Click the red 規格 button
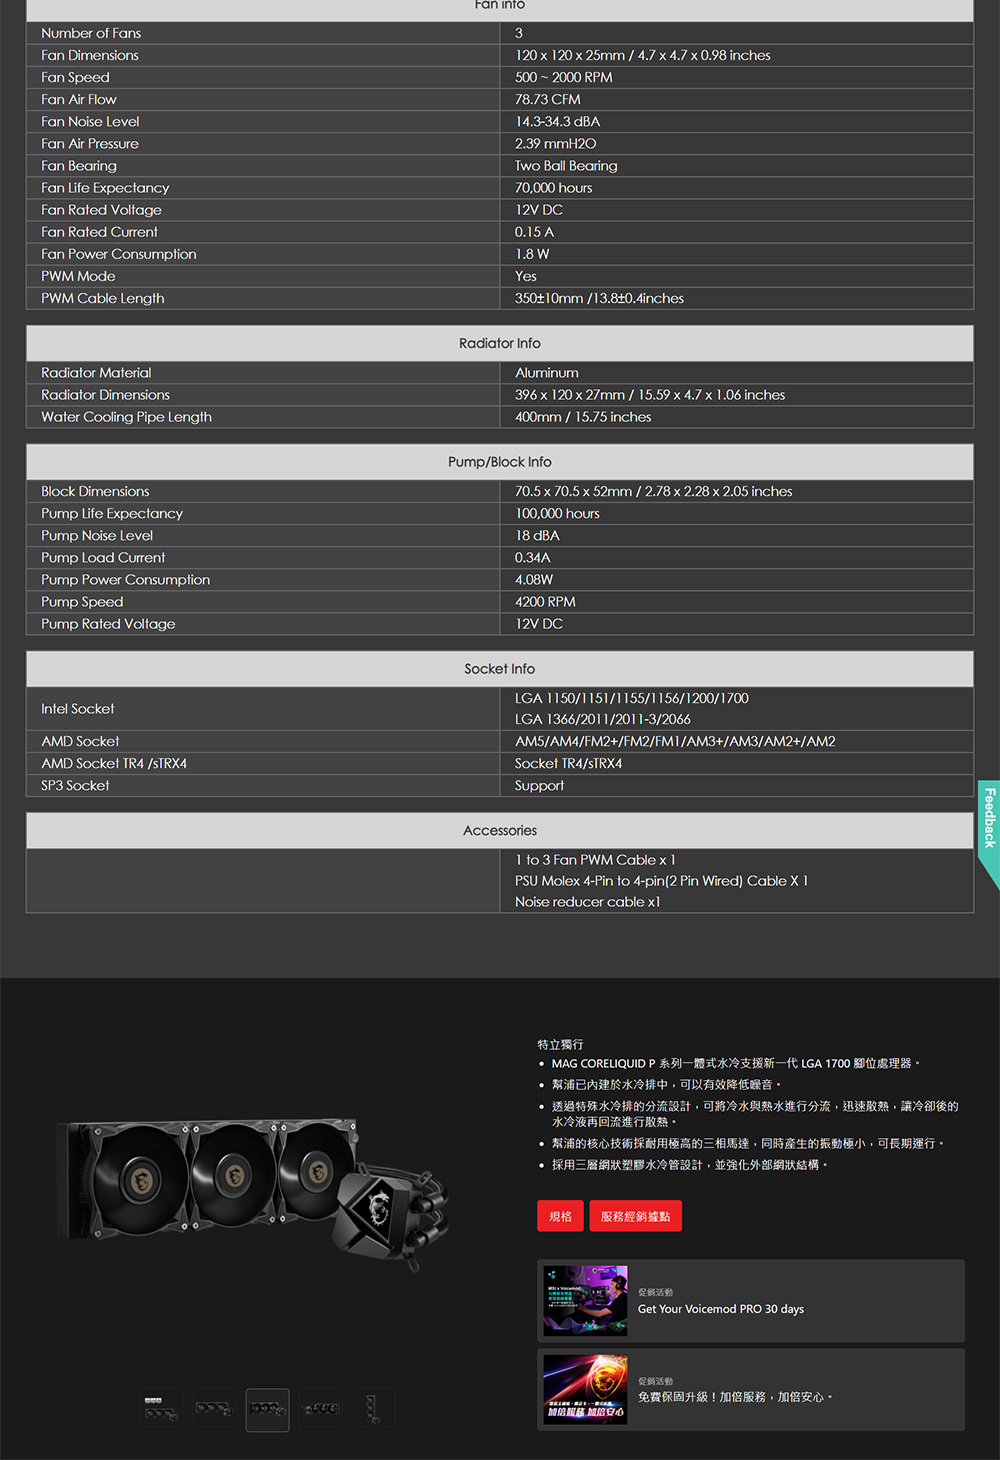The image size is (1000, 1460). pos(560,1216)
